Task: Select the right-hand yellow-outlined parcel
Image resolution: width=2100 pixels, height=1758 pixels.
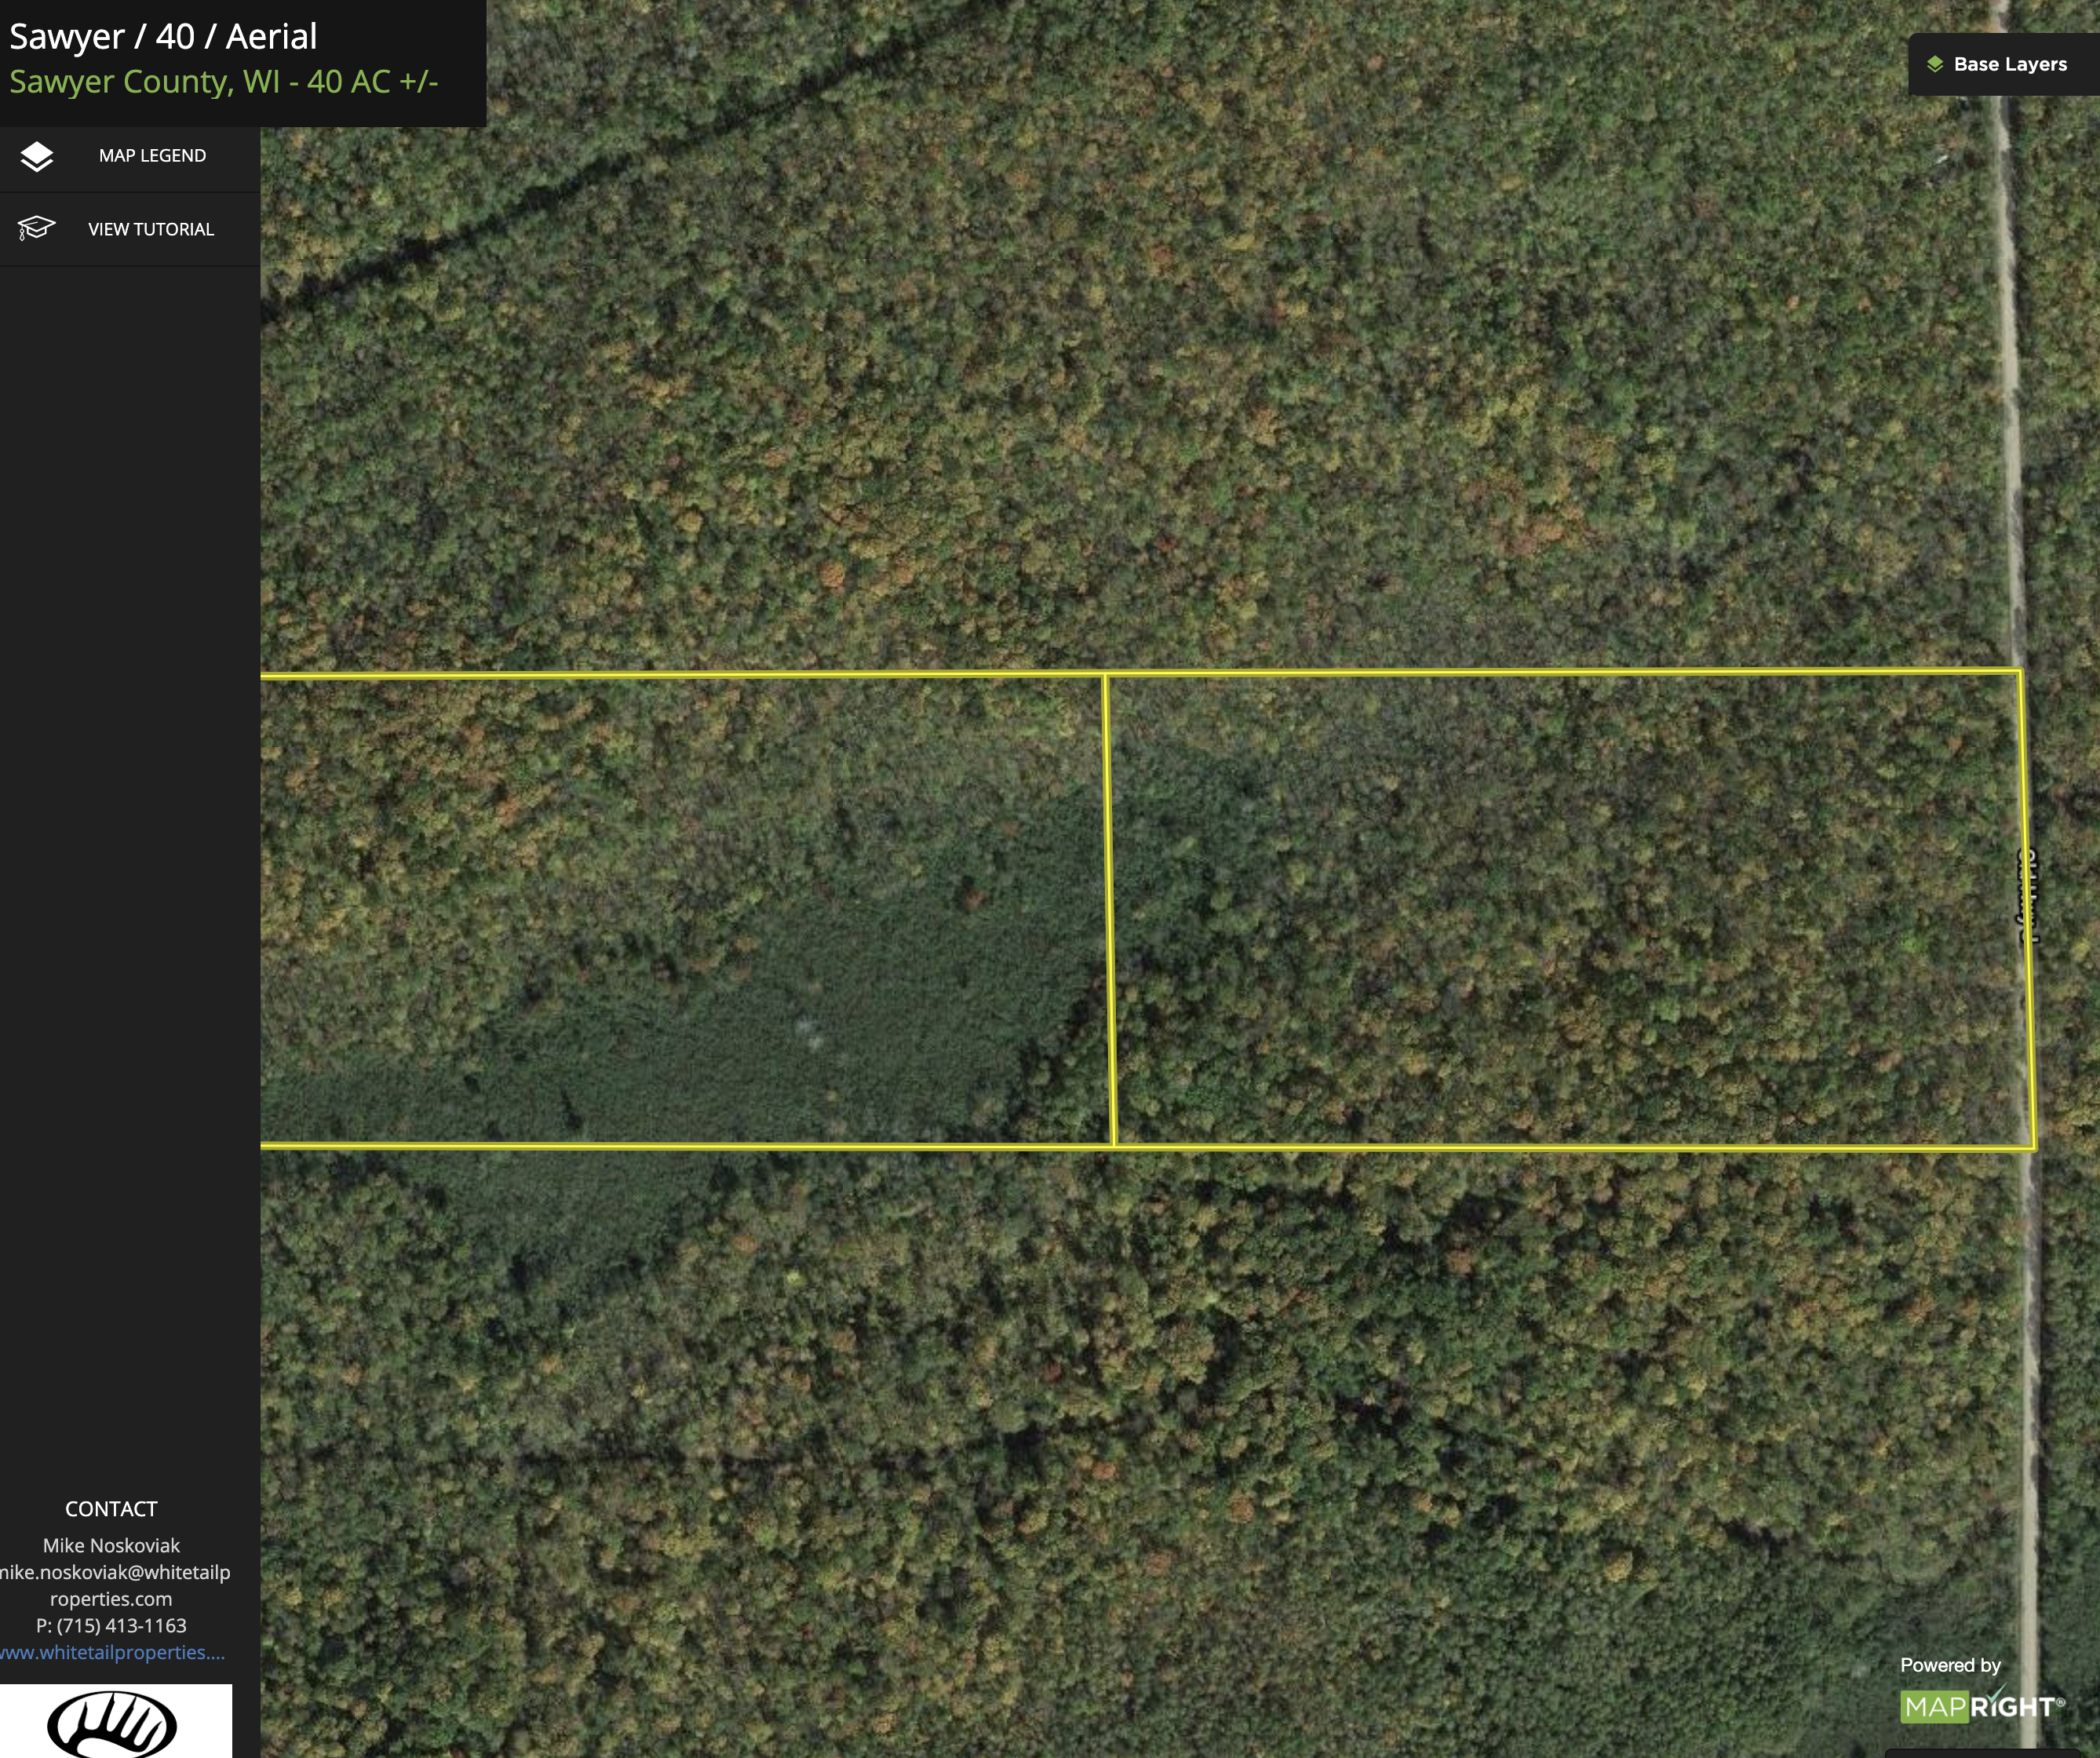Action: point(1570,910)
